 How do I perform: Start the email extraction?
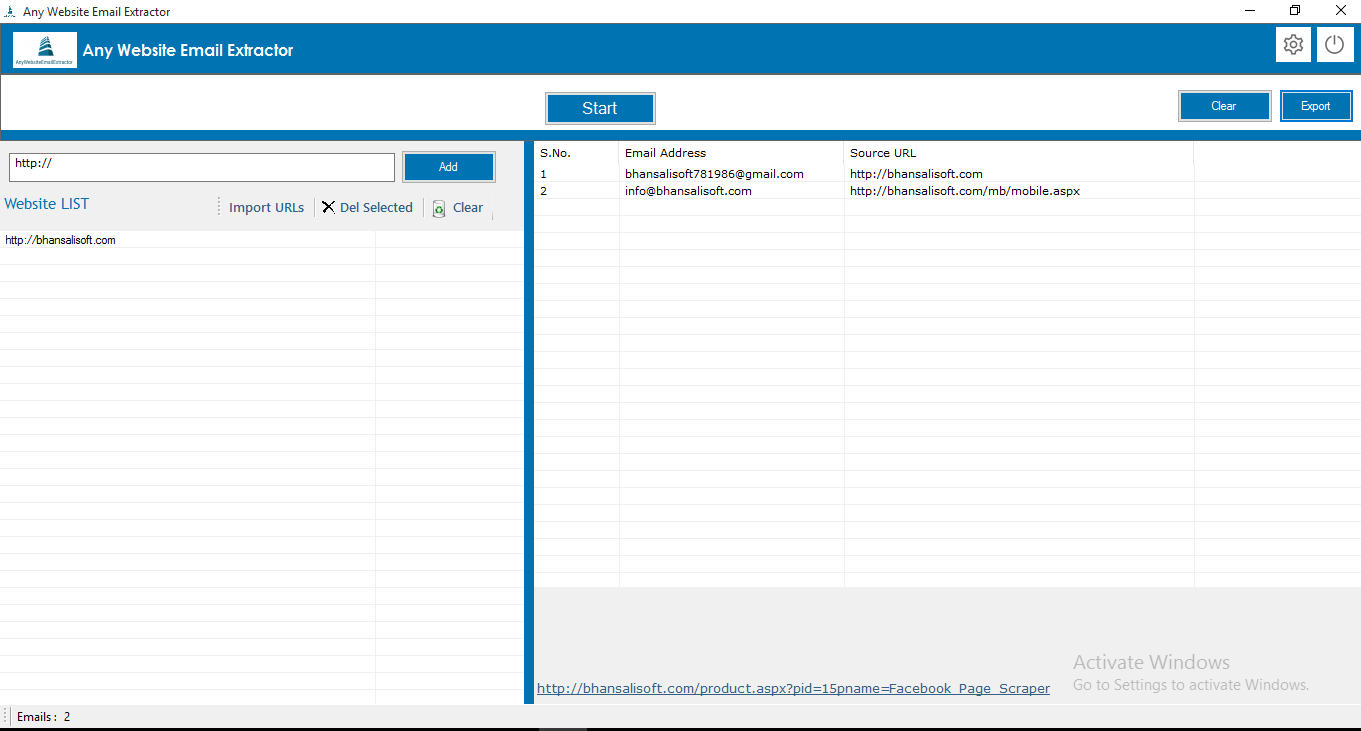pyautogui.click(x=600, y=108)
